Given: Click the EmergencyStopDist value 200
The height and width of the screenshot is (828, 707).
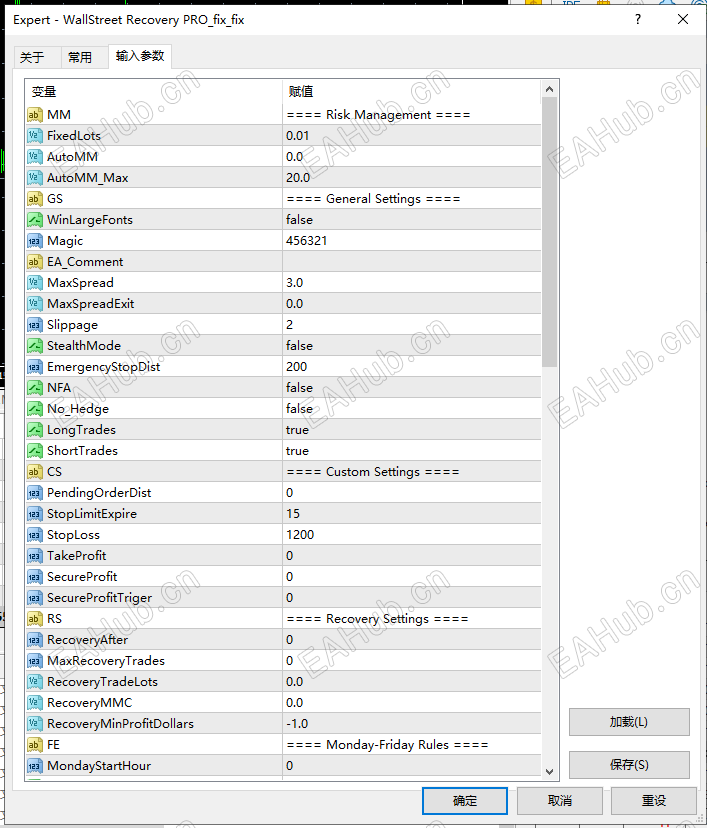Looking at the screenshot, I should (x=296, y=366).
